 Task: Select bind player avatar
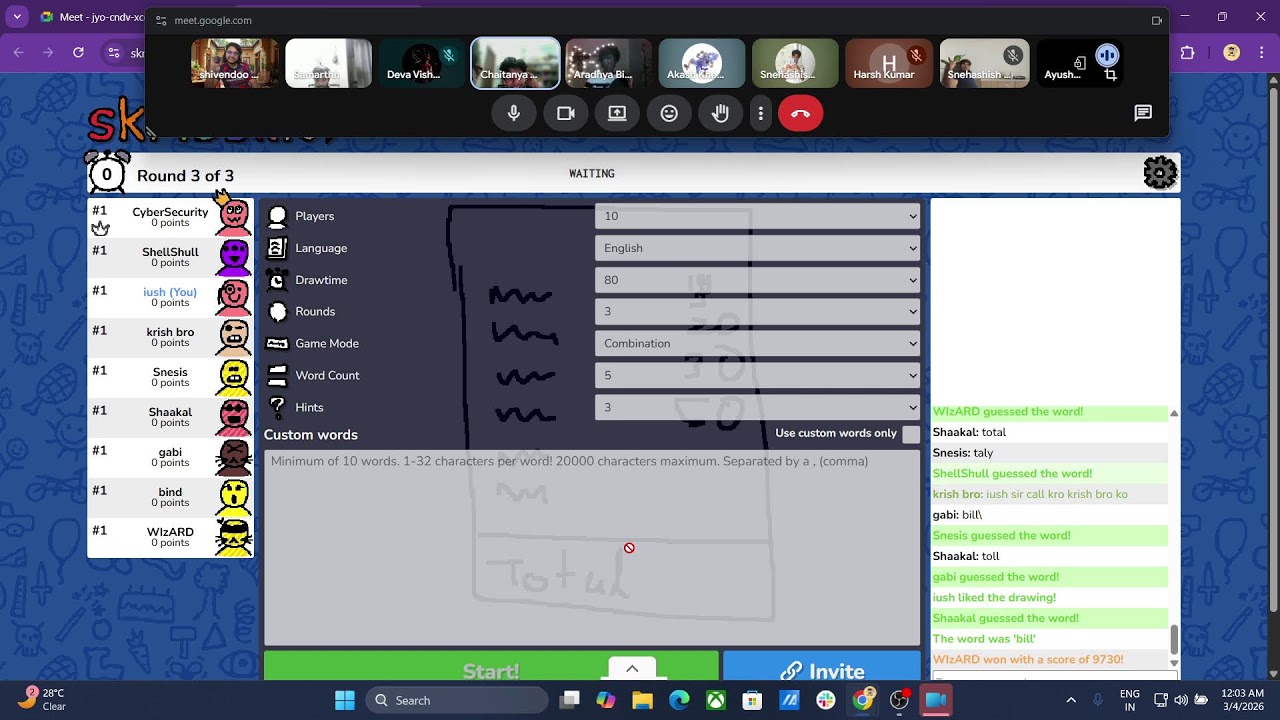click(233, 497)
